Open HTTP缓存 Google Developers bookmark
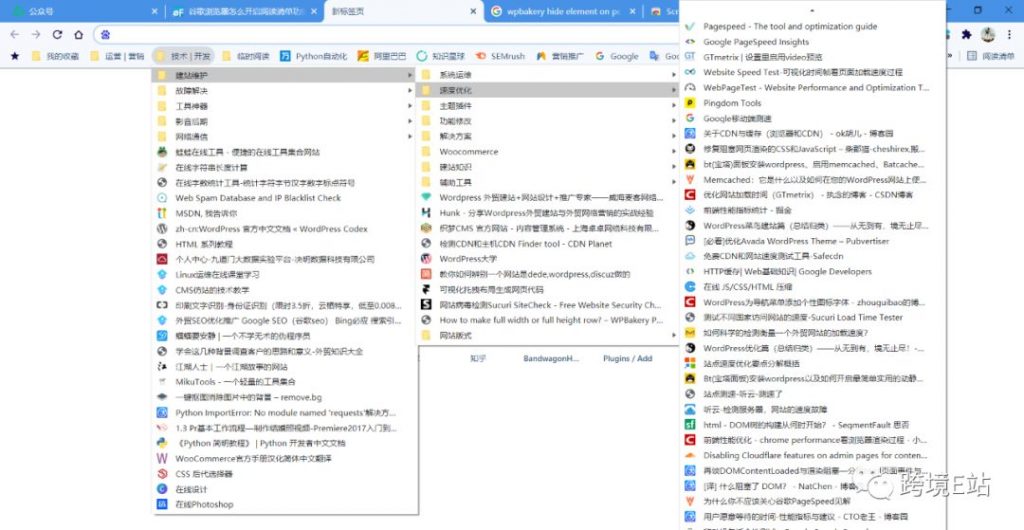 click(x=813, y=272)
